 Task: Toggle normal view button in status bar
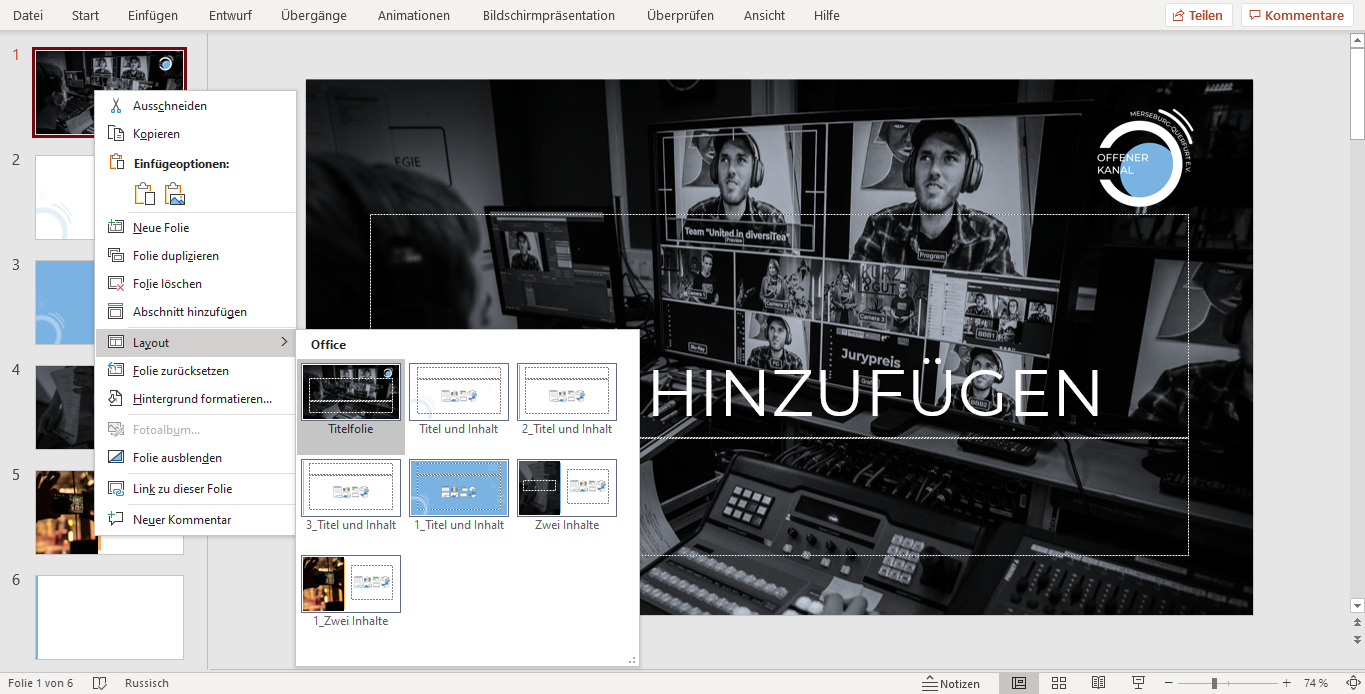click(1018, 683)
